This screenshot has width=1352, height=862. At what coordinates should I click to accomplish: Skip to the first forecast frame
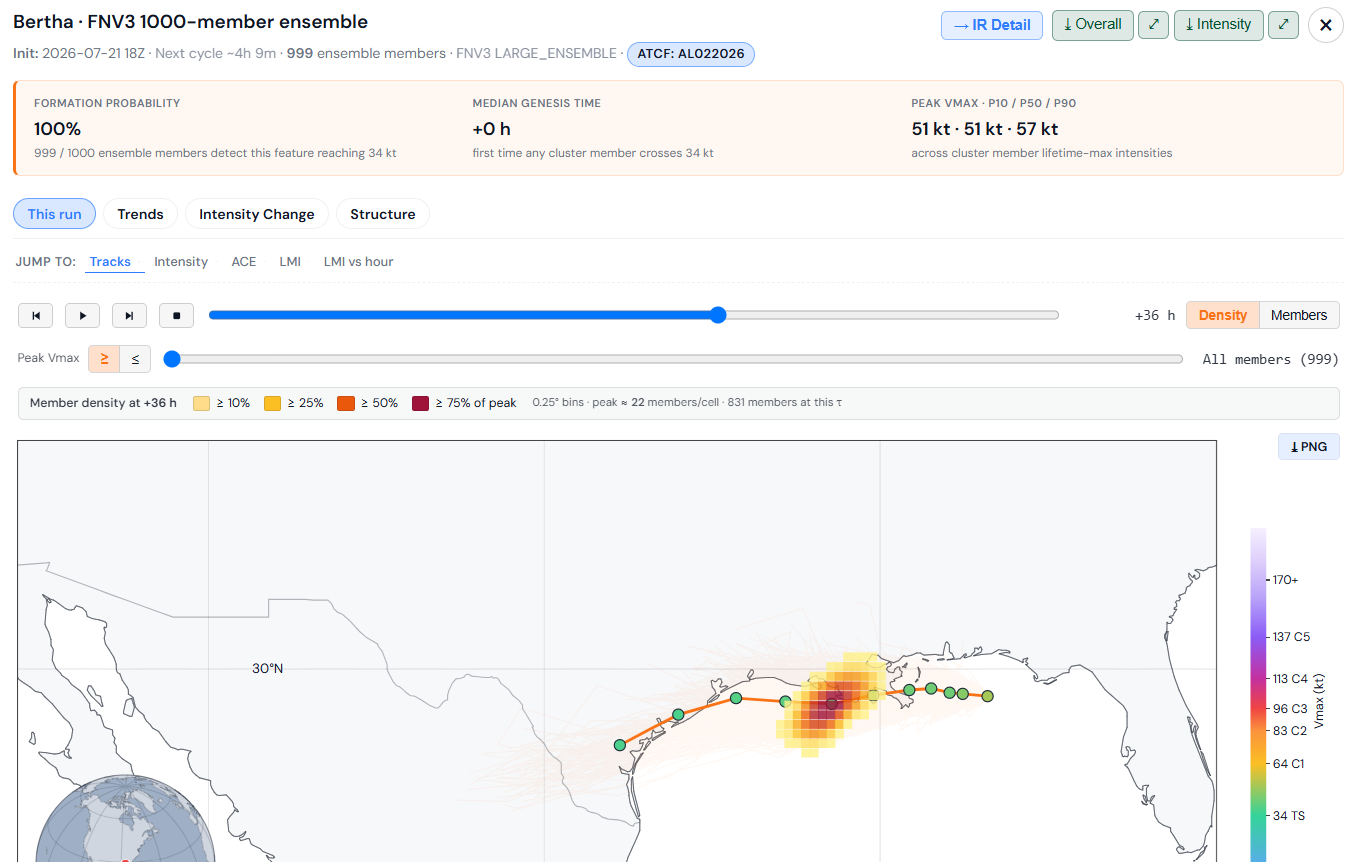coord(36,315)
